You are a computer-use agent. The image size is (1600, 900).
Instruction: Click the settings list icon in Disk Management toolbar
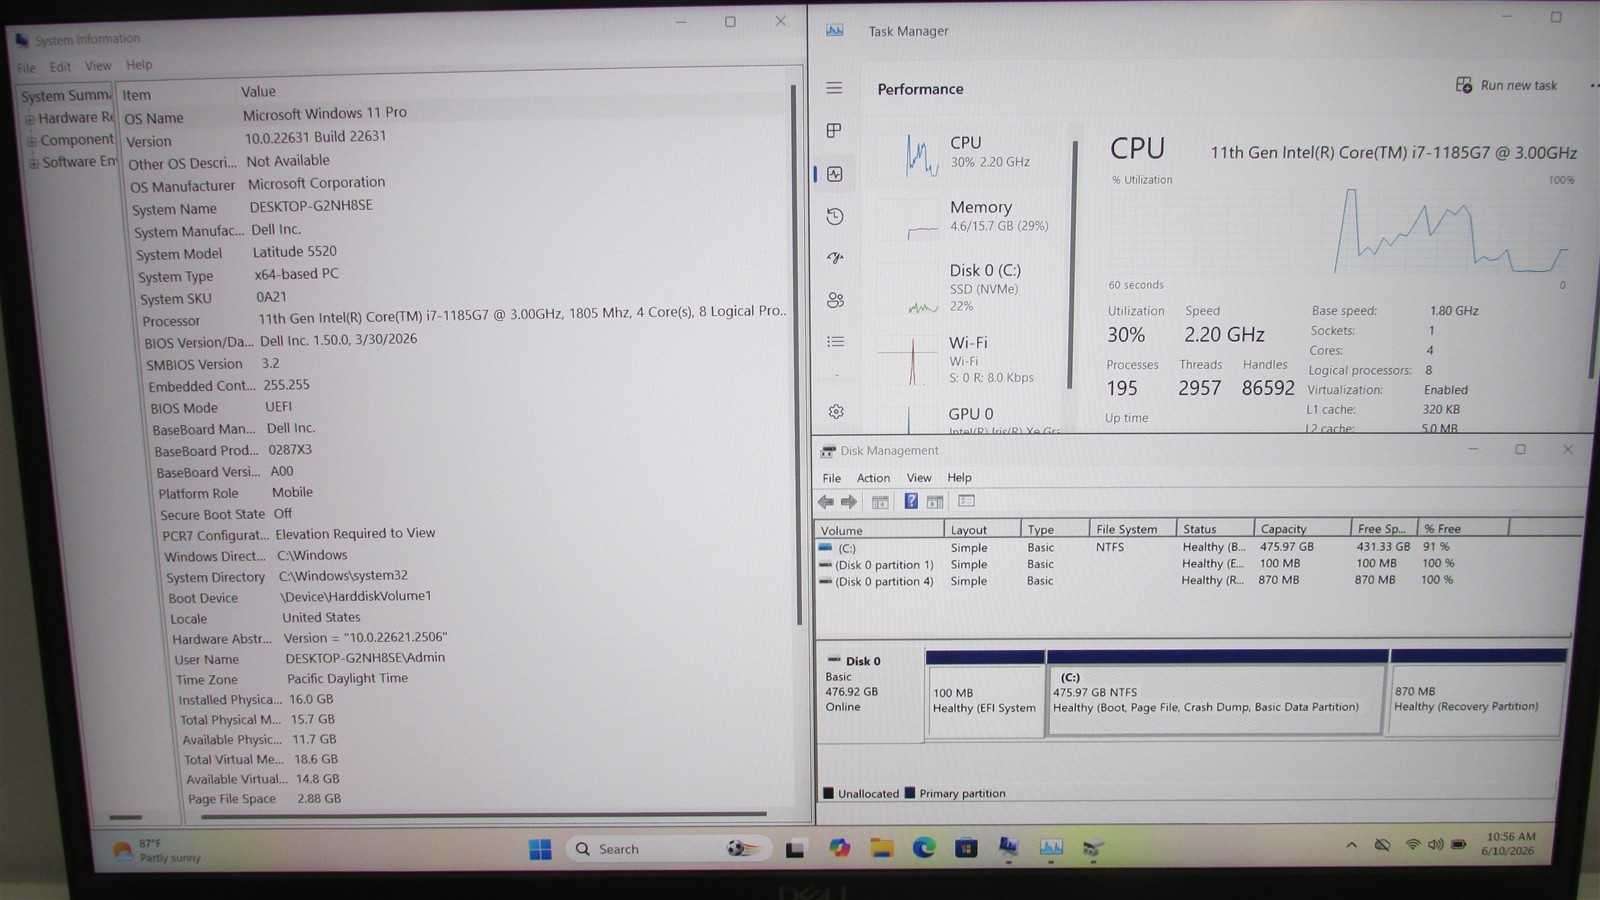966,501
